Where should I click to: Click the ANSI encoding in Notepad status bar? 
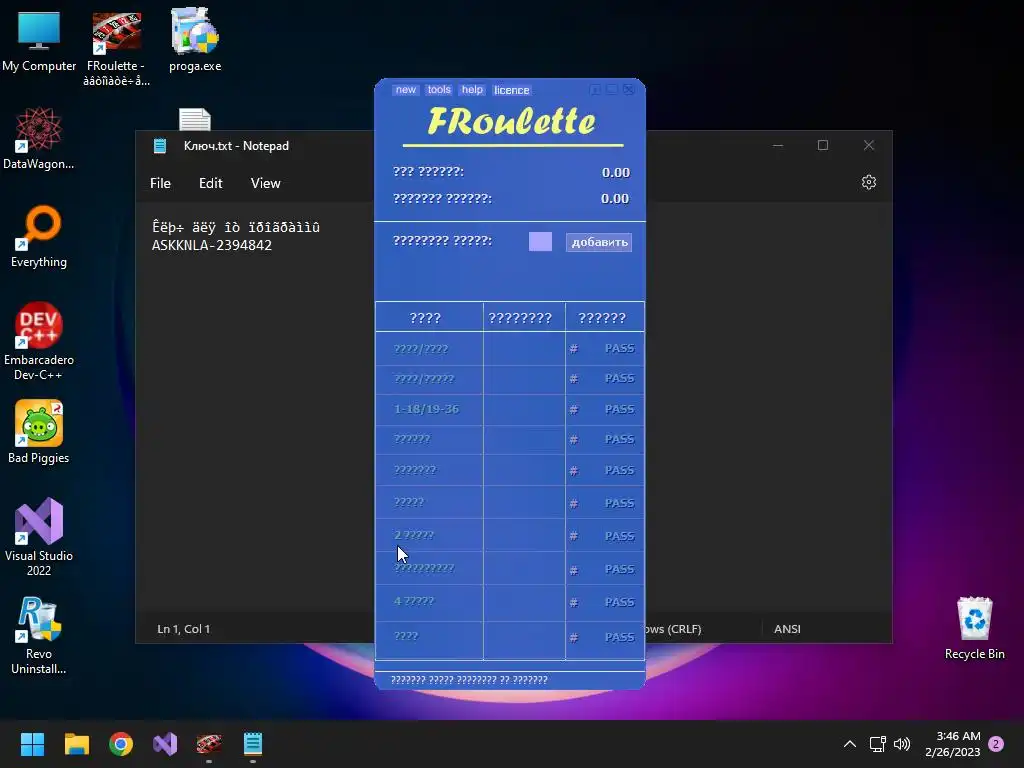click(787, 629)
